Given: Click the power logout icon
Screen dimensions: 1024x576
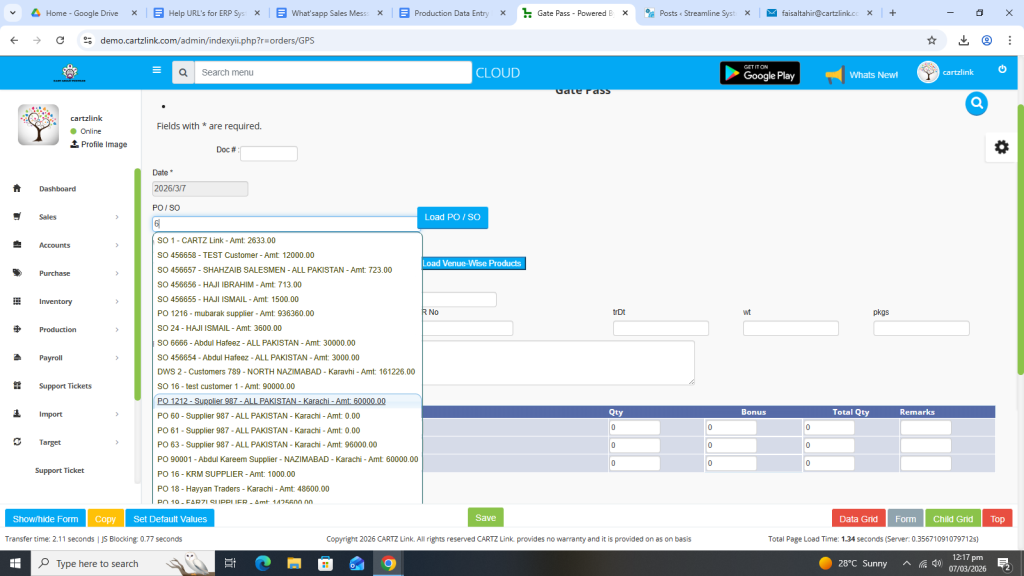Looking at the screenshot, I should click(1002, 69).
